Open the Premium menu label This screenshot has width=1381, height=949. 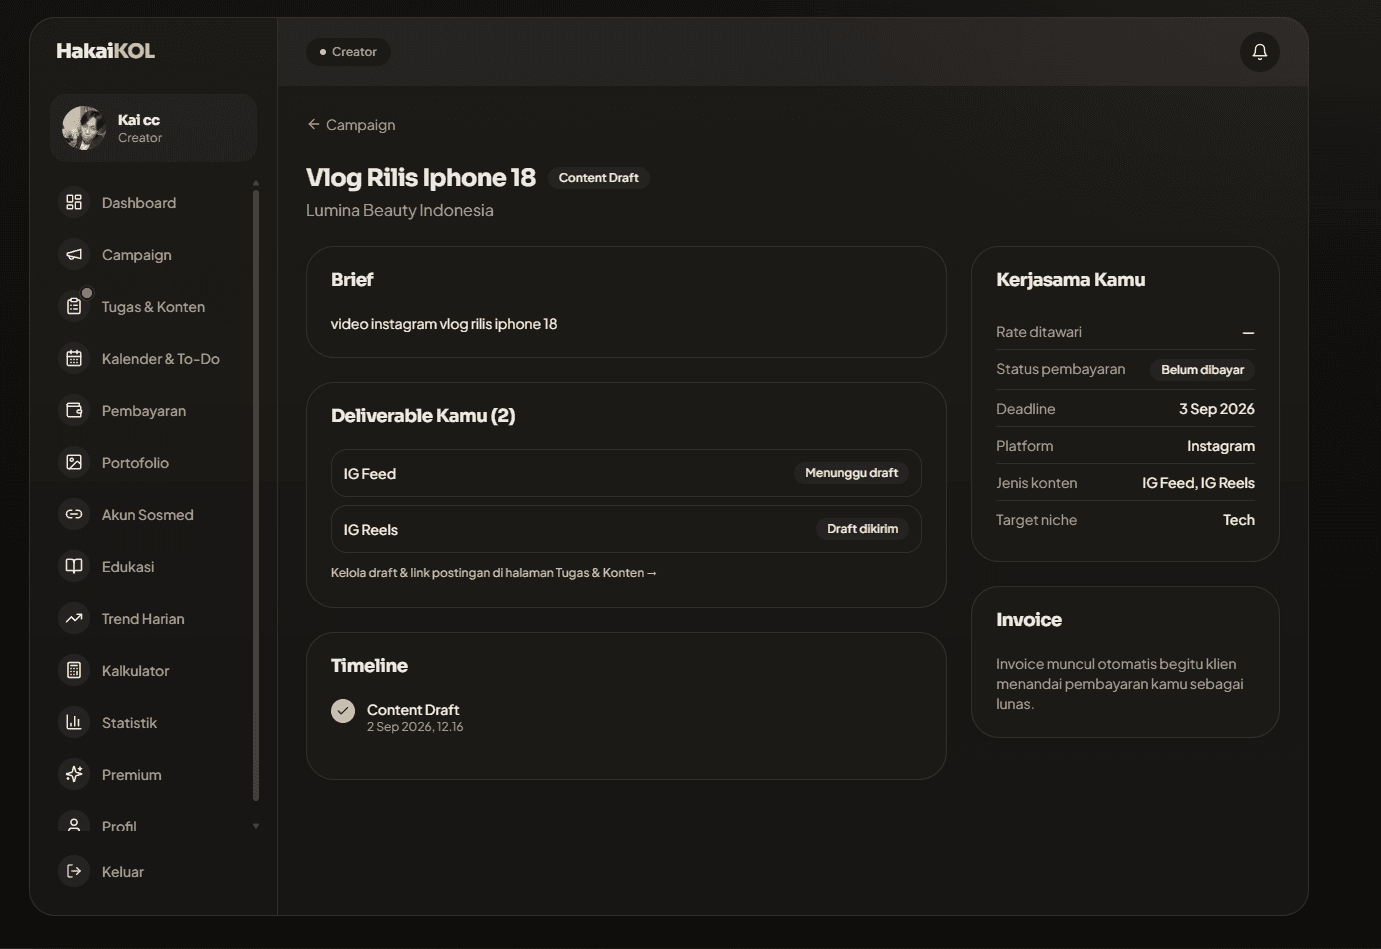132,775
